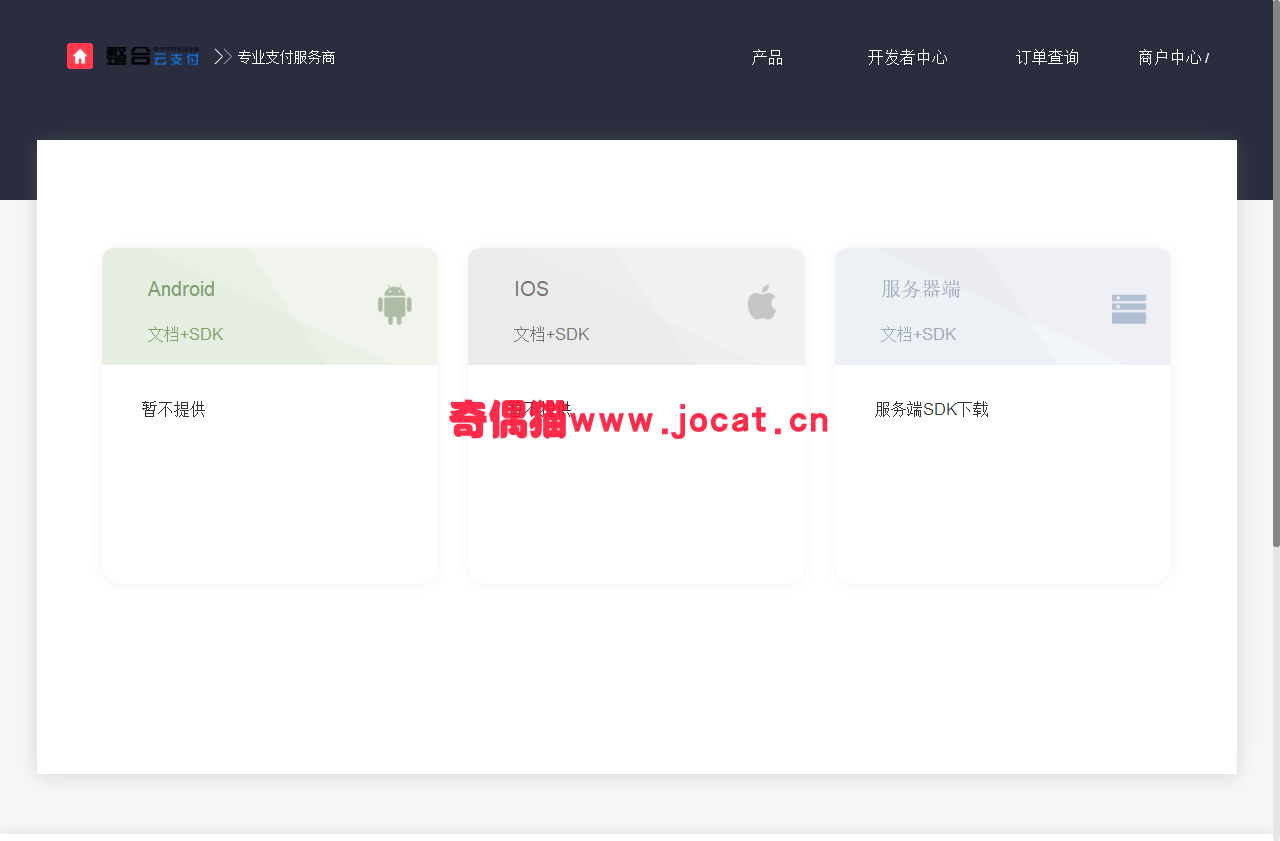Click the page's vertical scrollbar thumb
The image size is (1280, 841).
coord(1276,273)
